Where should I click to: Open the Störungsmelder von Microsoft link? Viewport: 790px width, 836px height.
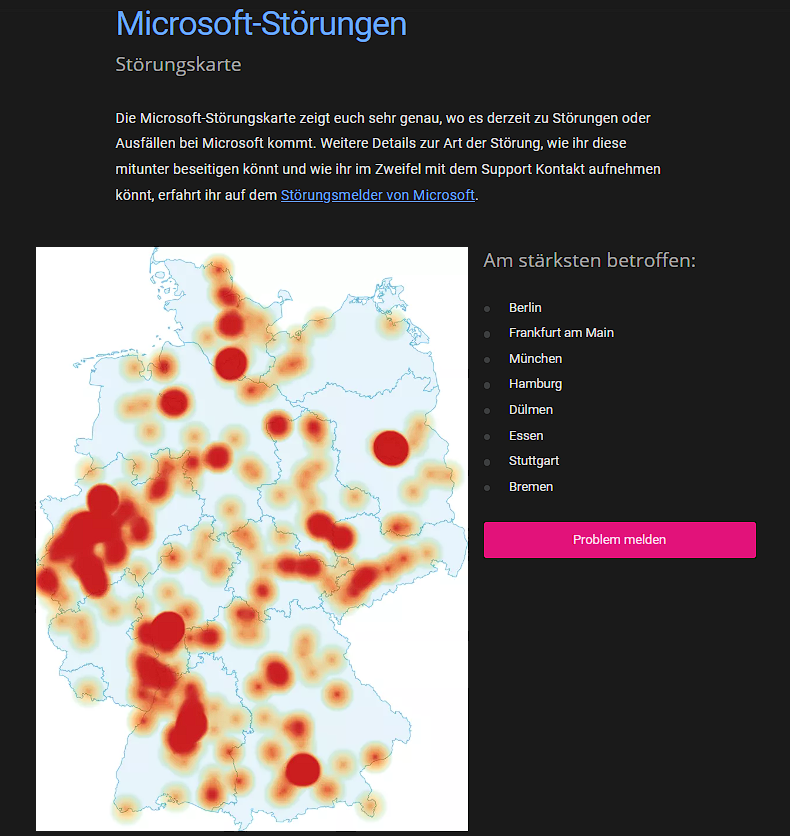[377, 195]
